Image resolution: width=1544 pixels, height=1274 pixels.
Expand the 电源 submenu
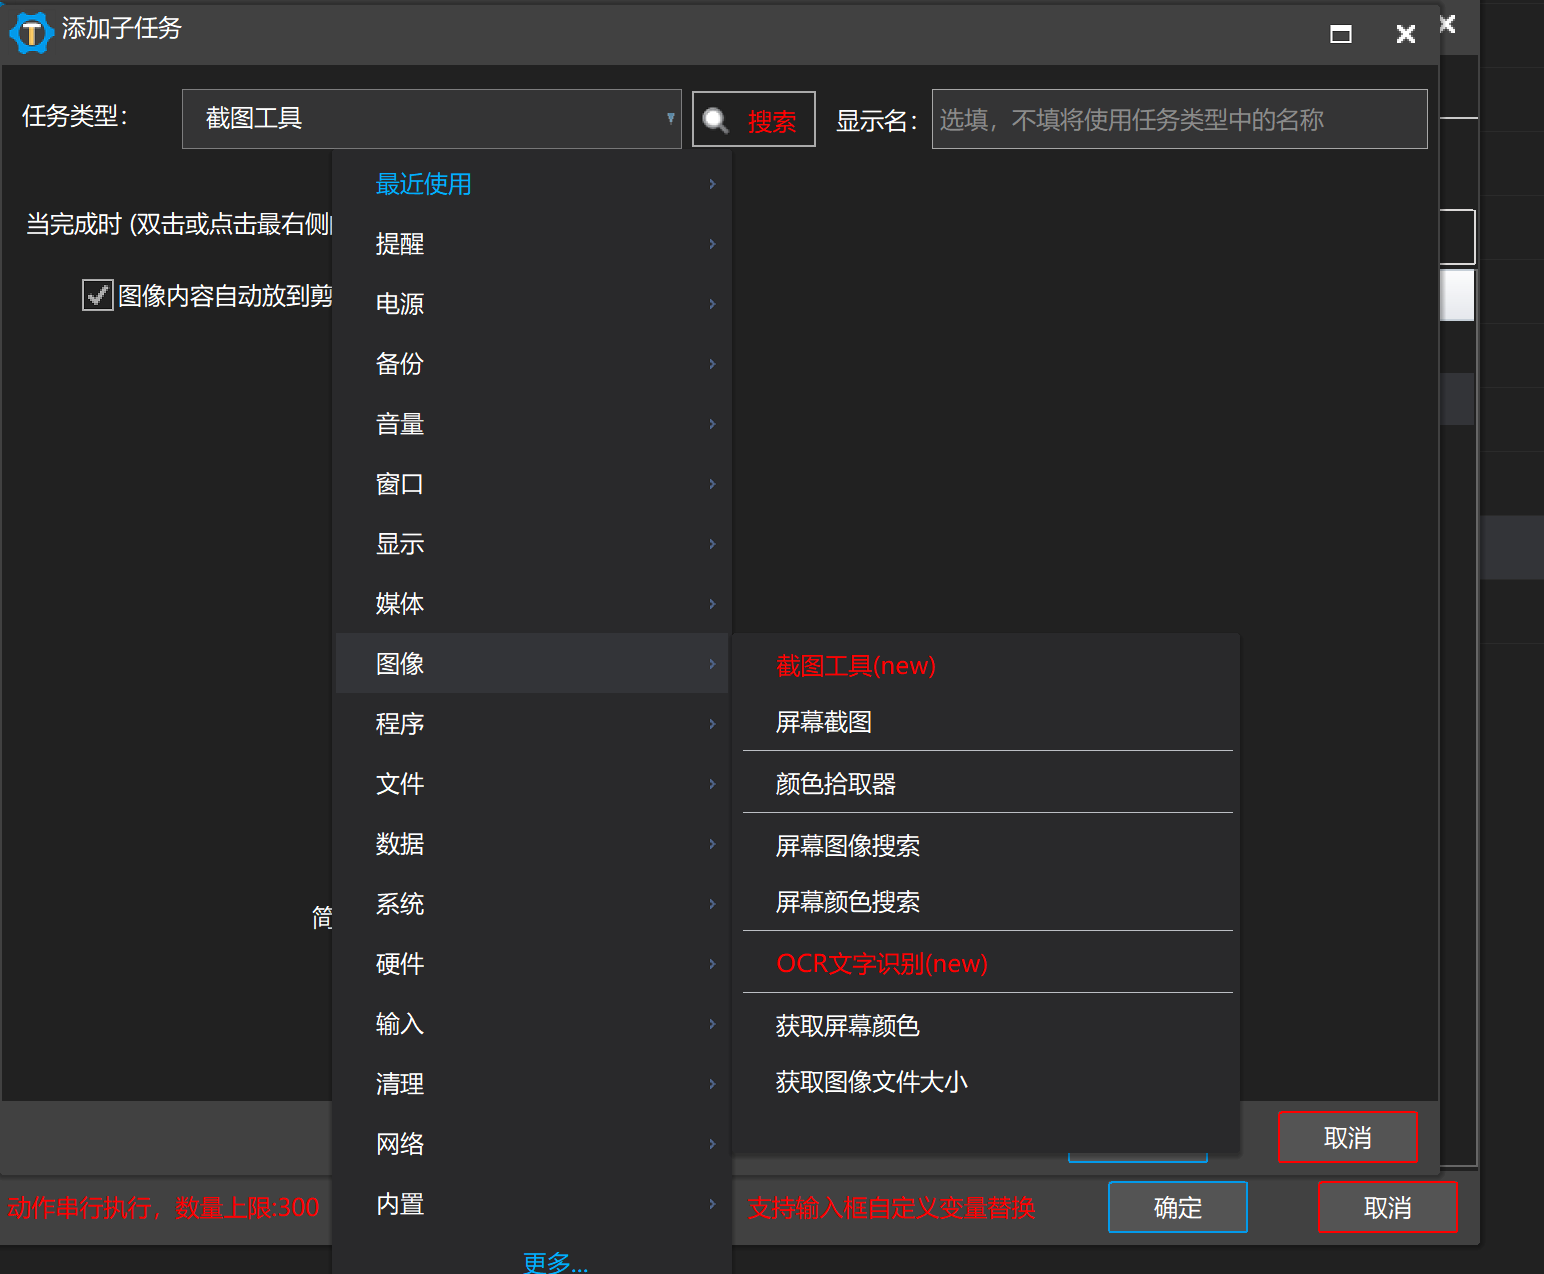click(532, 304)
